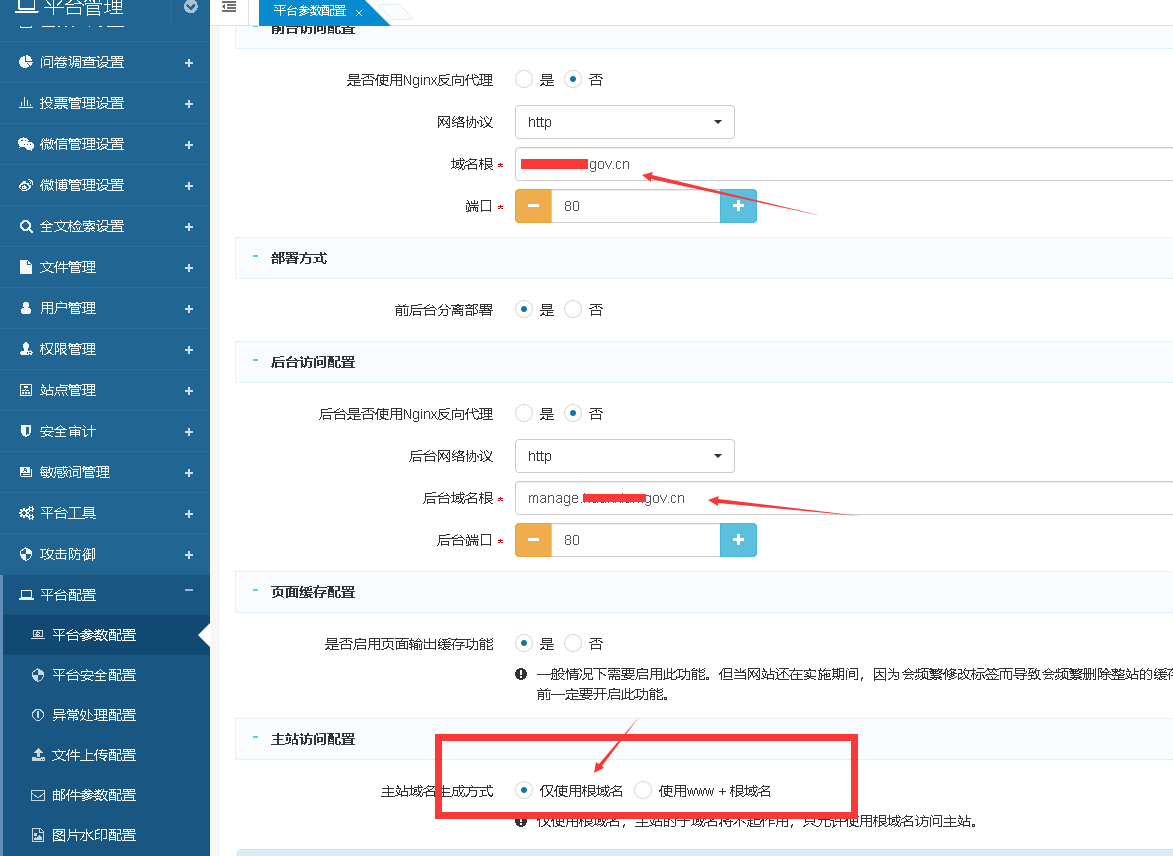Click the 微信管理设置 WeChat icon

(26, 144)
